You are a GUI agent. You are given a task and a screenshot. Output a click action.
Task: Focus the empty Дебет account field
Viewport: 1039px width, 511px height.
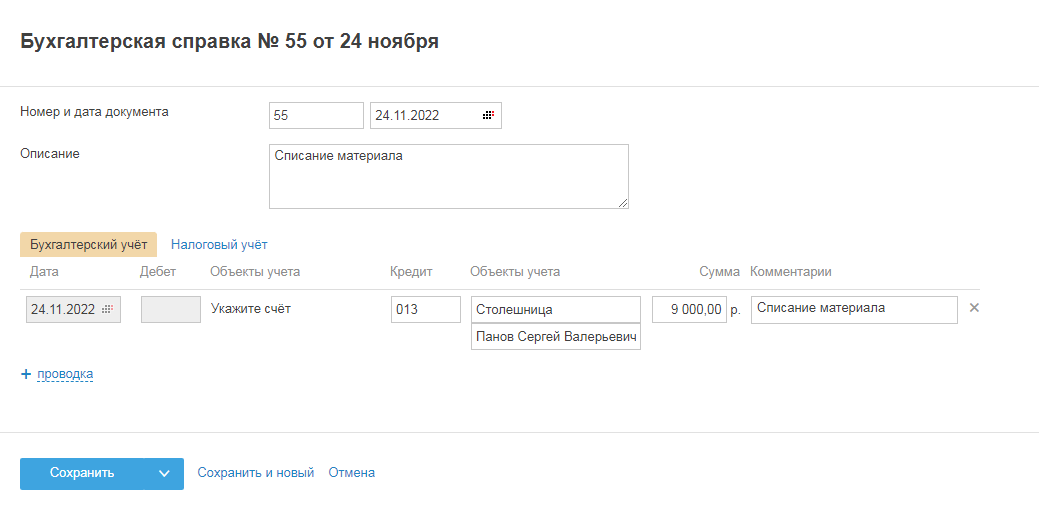point(171,310)
